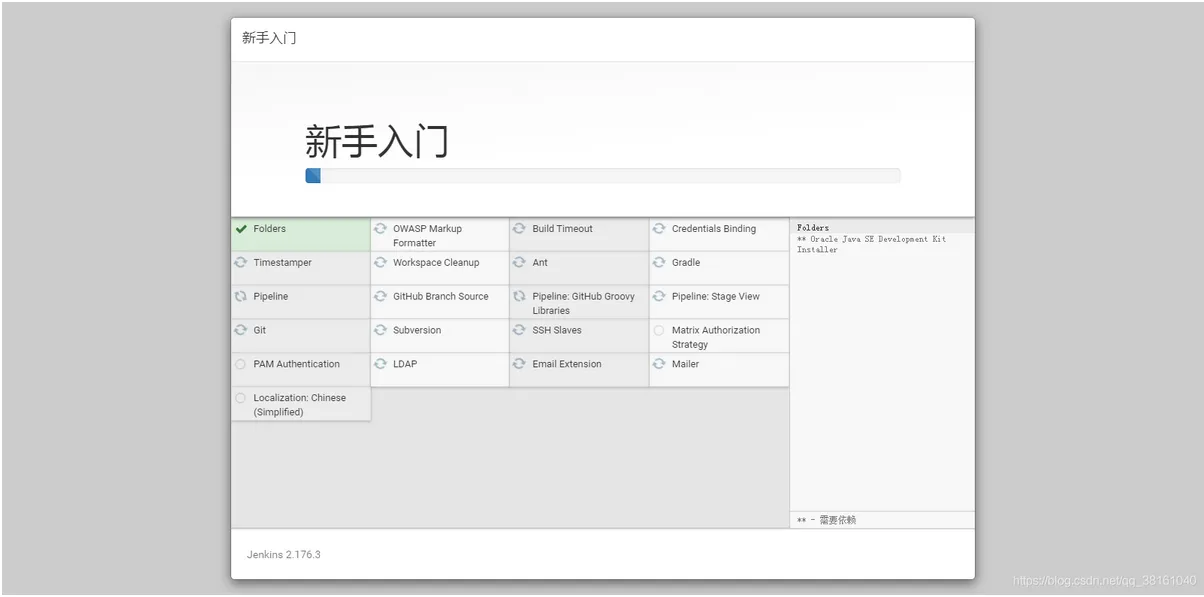The height and width of the screenshot is (597, 1204).
Task: Click the refresh icon beside the standalone Pipeline entry
Action: coord(241,297)
